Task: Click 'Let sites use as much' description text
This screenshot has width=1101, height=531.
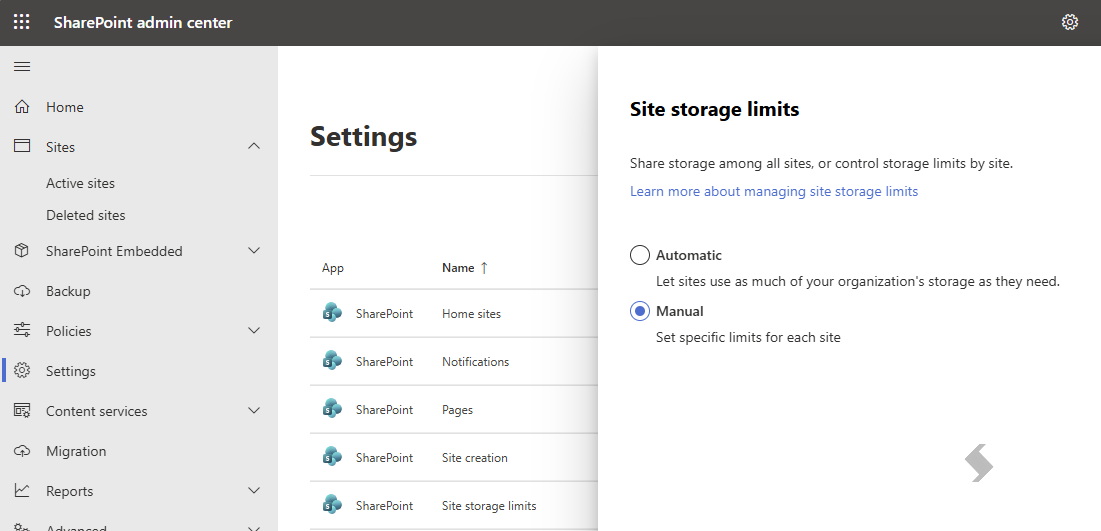Action: tap(857, 282)
